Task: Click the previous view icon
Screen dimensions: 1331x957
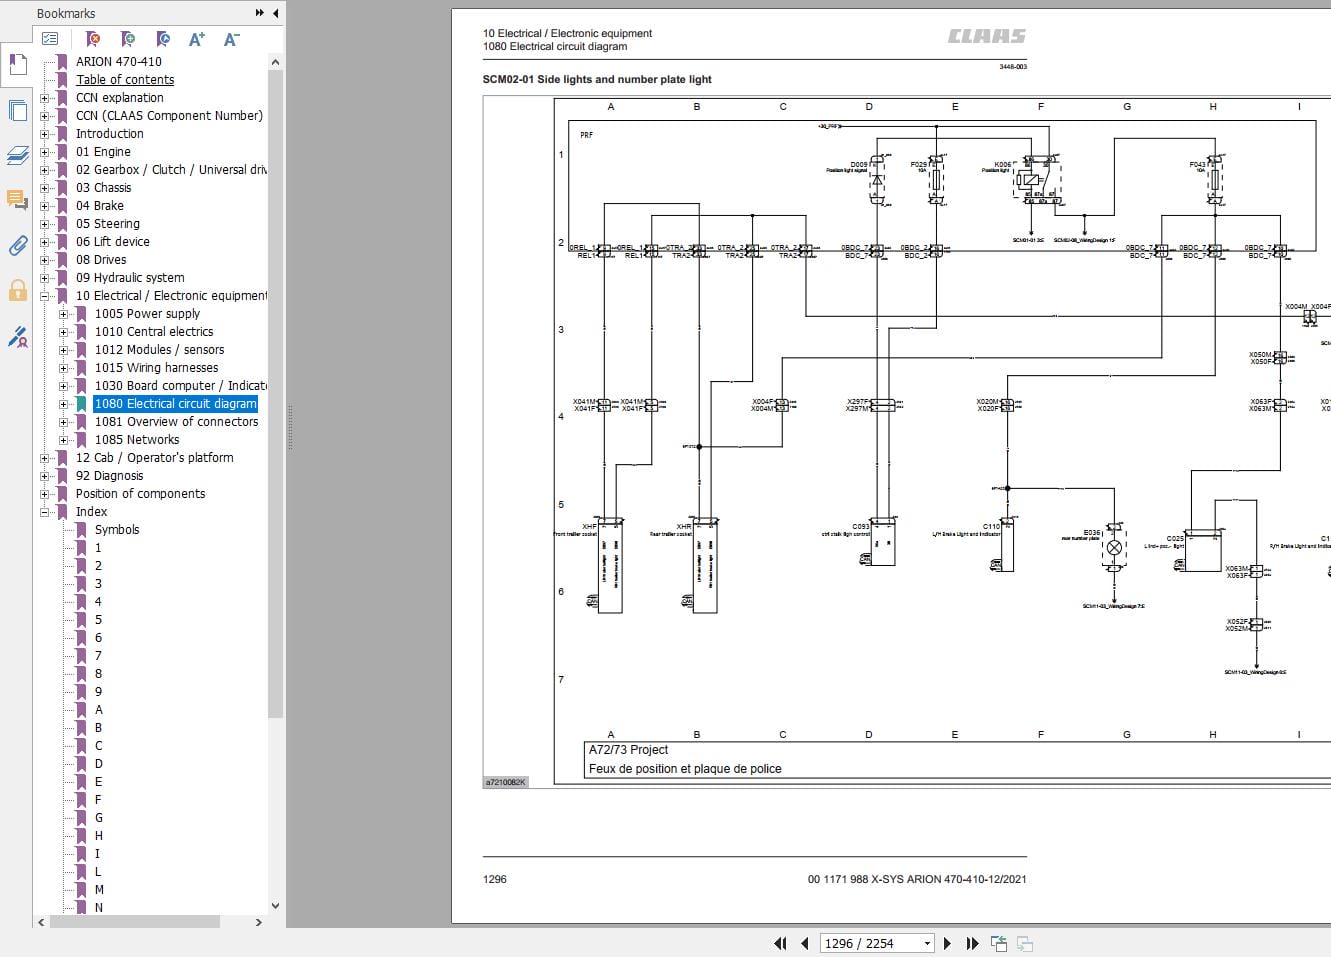Action: tap(998, 943)
